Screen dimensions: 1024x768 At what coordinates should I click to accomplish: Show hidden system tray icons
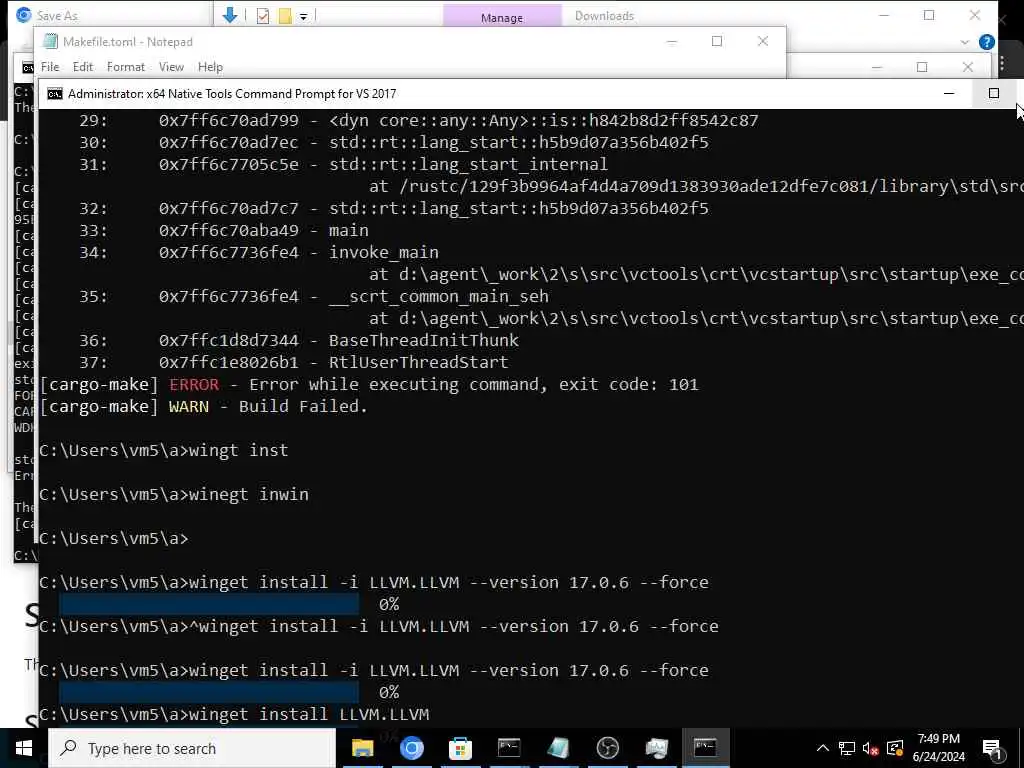pyautogui.click(x=823, y=748)
